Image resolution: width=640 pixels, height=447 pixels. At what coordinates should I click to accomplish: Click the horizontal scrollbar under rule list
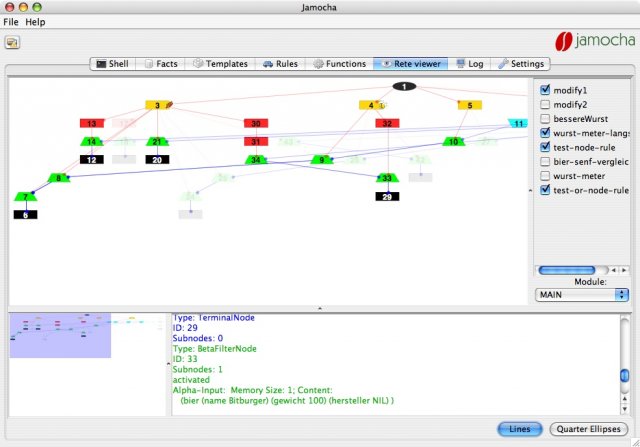(x=572, y=270)
